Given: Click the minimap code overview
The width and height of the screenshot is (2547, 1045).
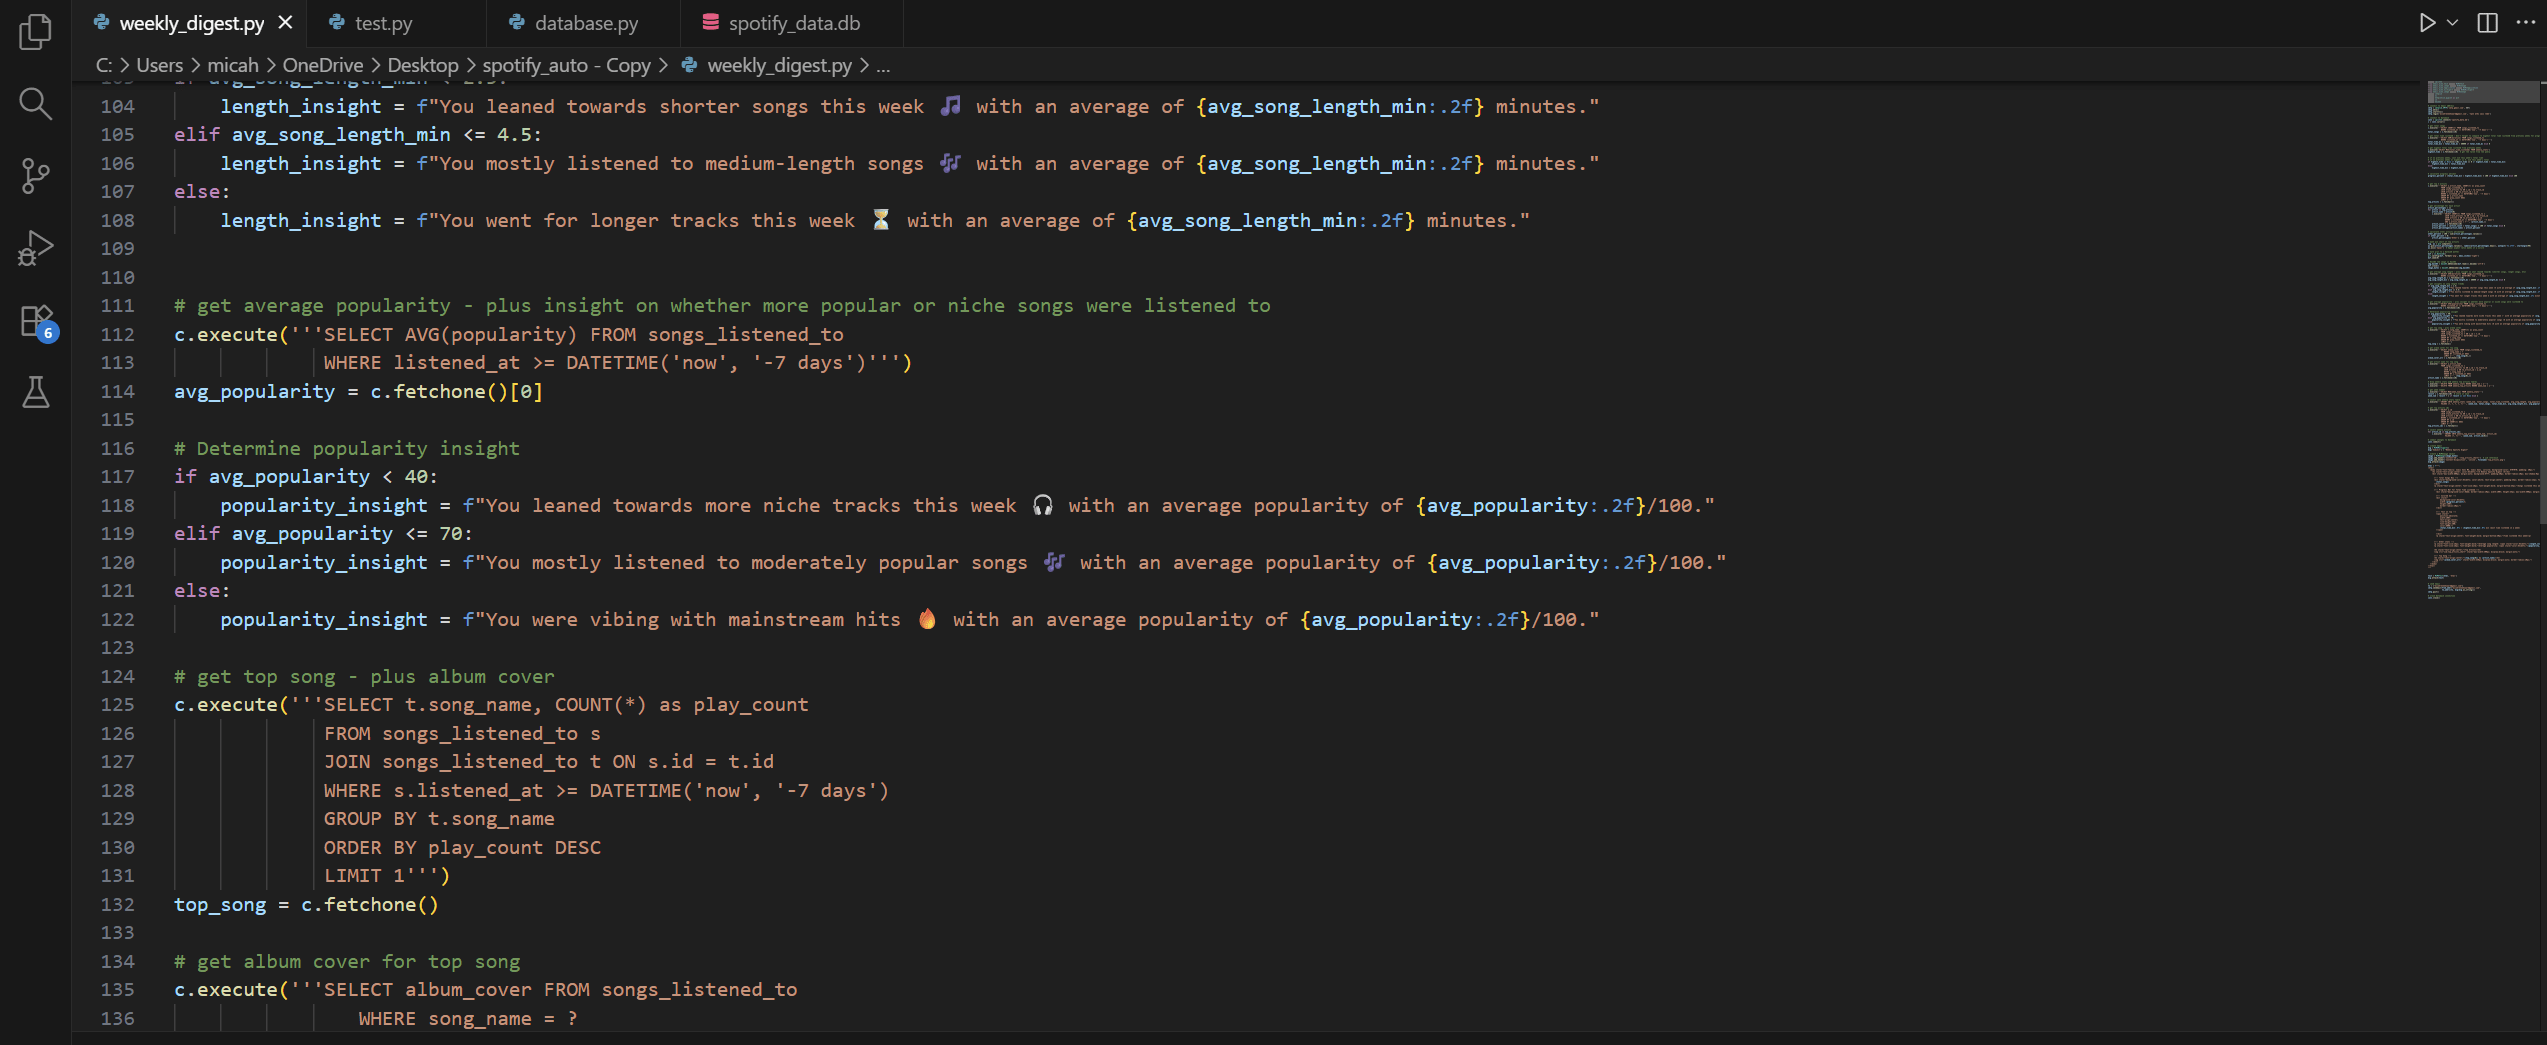Looking at the screenshot, I should [2483, 340].
